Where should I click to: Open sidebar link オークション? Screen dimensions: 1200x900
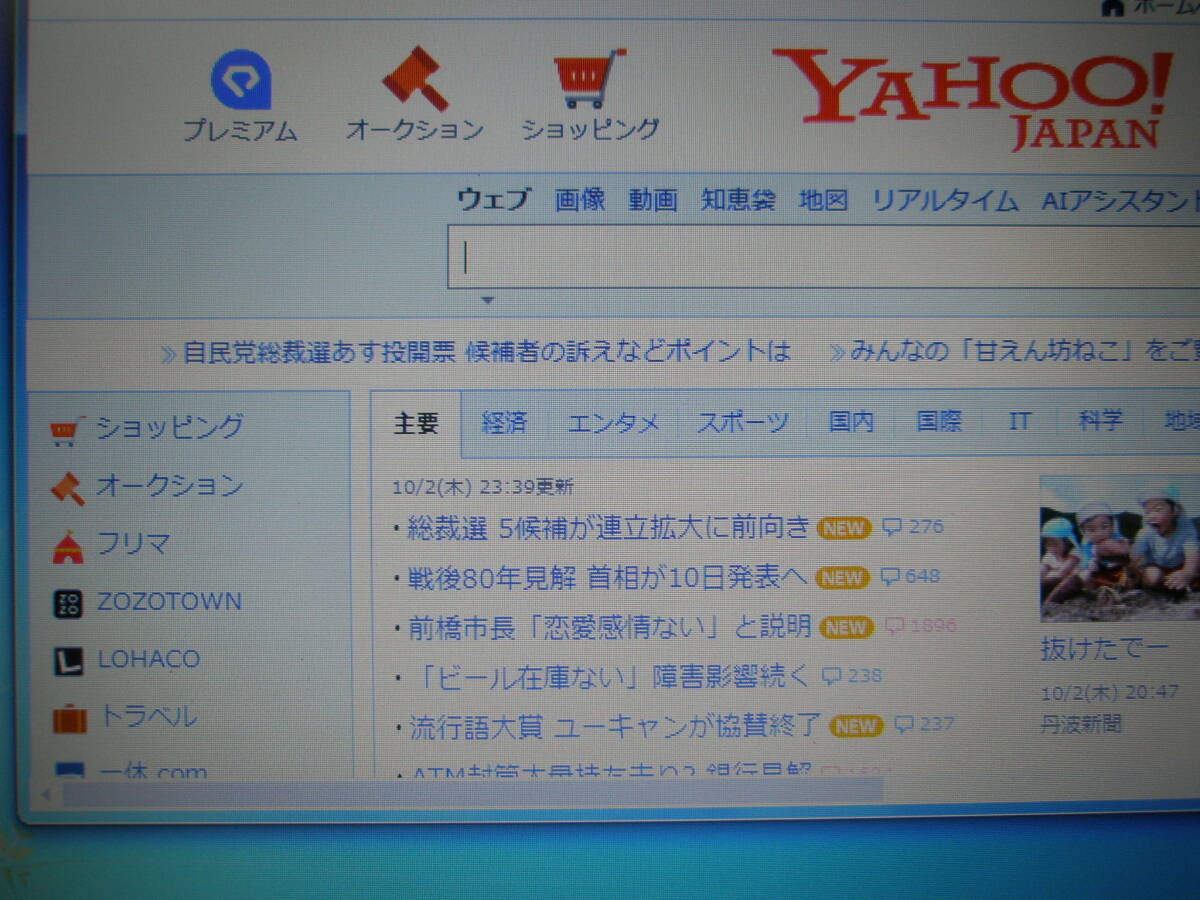coord(170,486)
